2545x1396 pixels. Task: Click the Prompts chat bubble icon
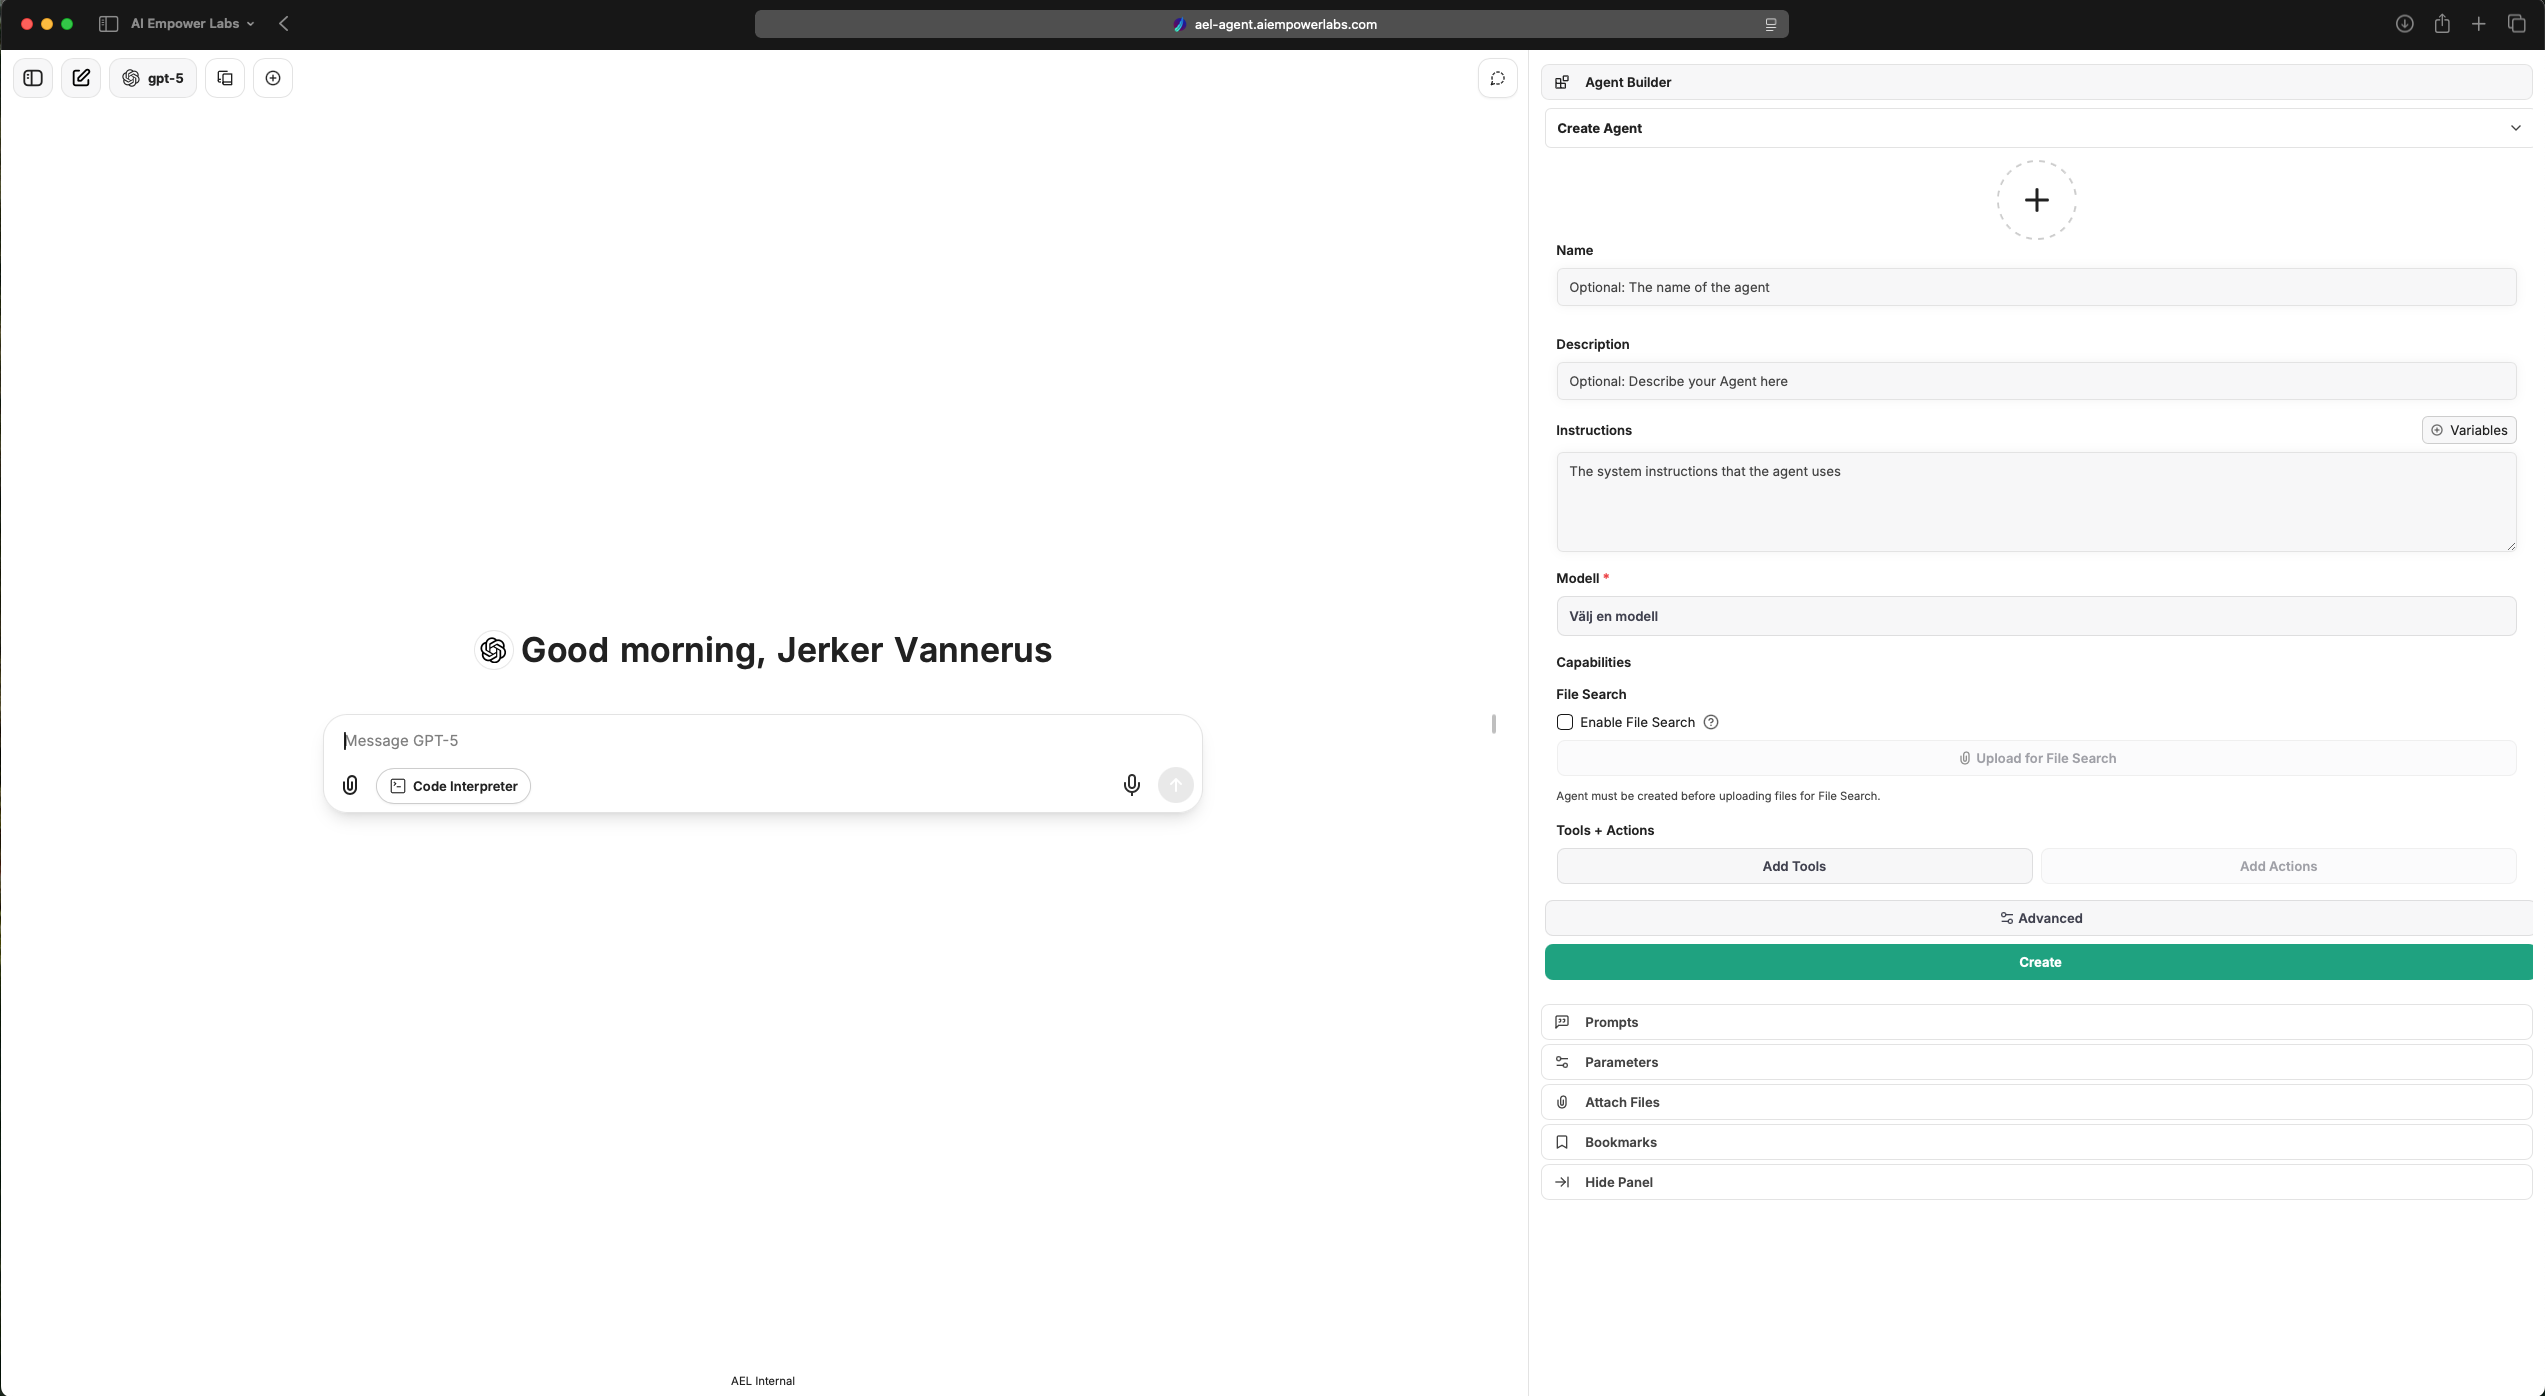click(x=1562, y=1022)
